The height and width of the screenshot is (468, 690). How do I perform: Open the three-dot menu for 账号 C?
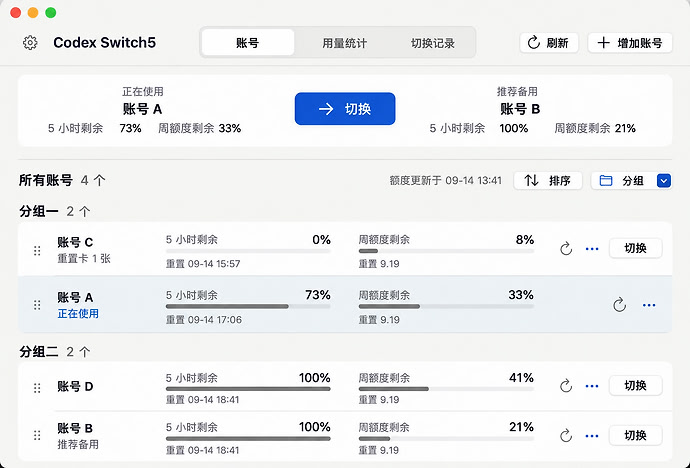pyautogui.click(x=592, y=249)
